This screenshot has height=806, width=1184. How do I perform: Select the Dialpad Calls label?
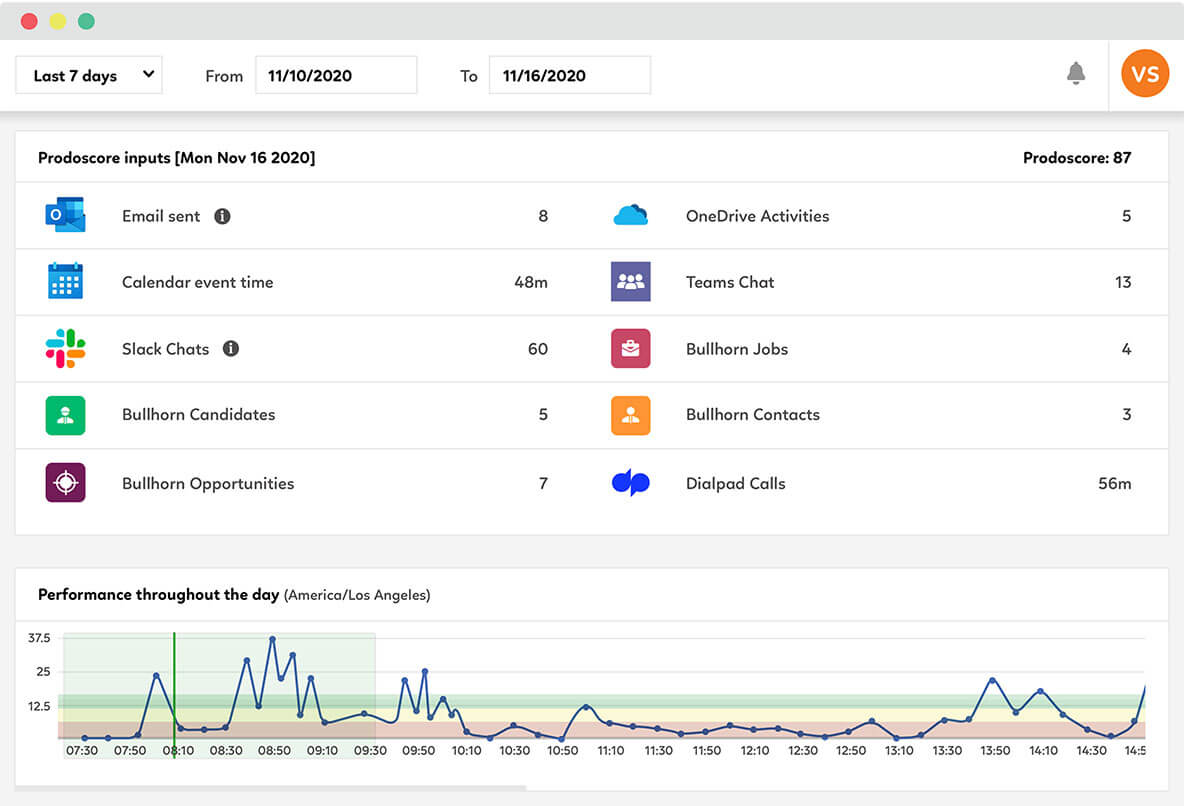tap(735, 483)
